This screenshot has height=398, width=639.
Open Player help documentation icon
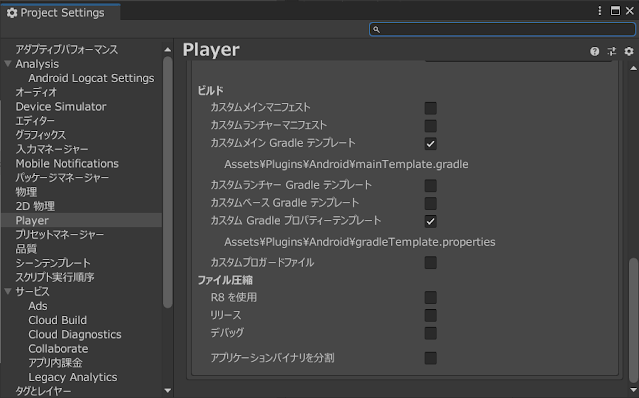point(595,51)
